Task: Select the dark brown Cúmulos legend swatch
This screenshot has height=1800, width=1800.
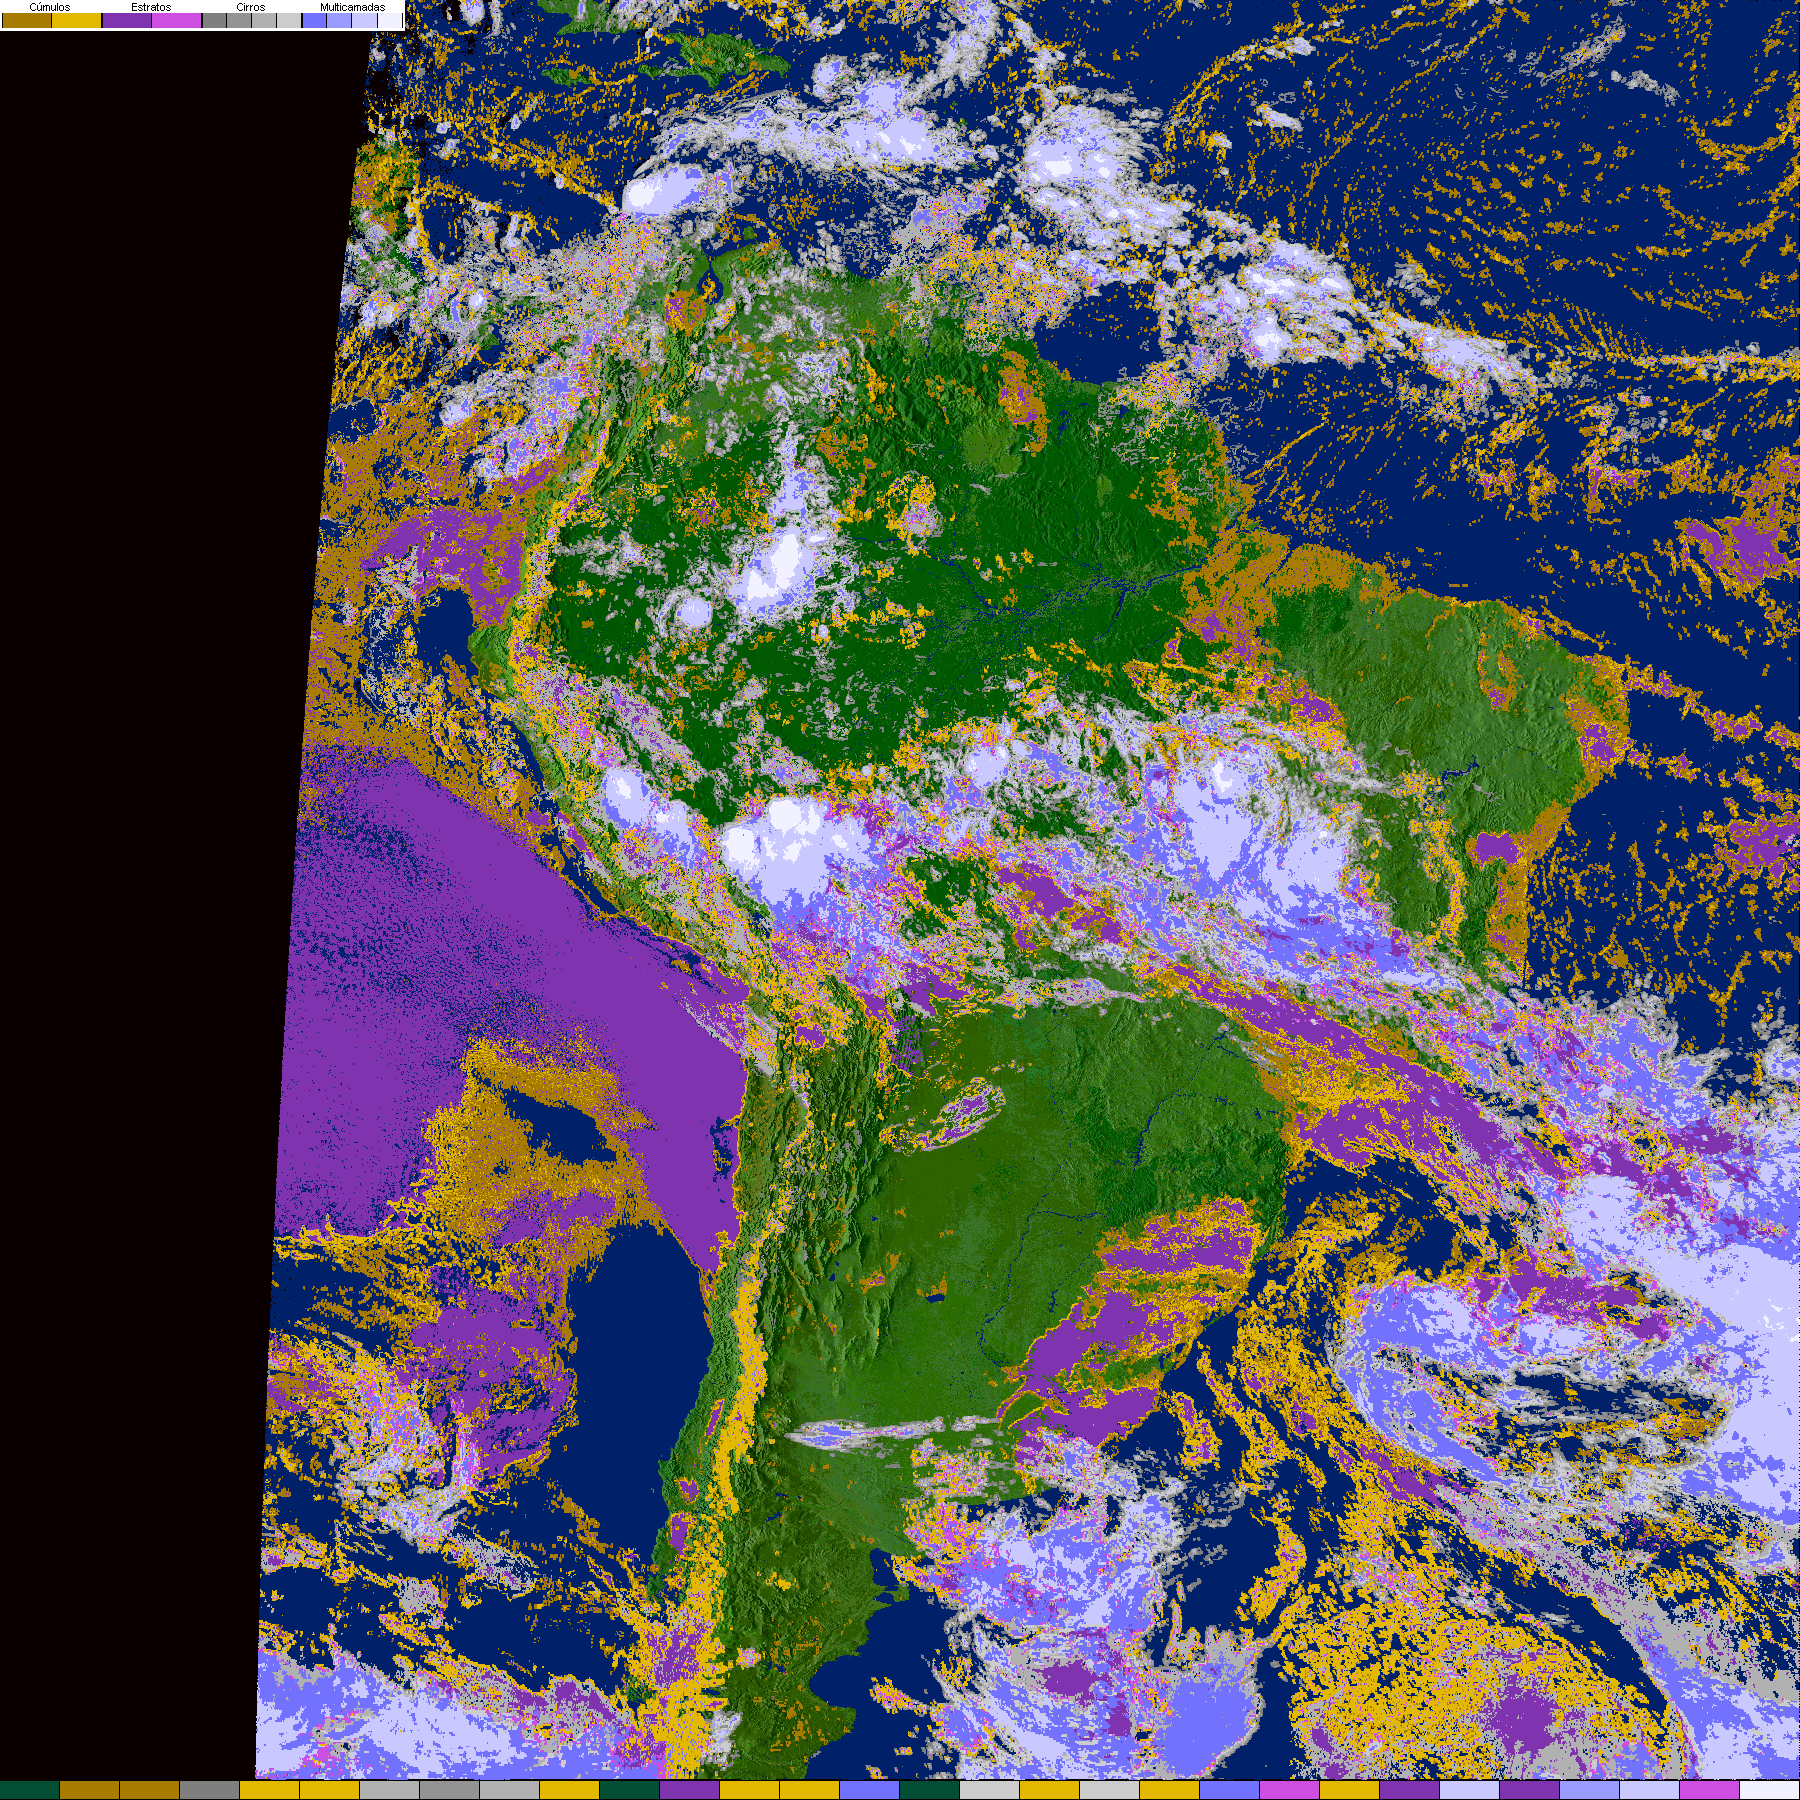Action: pyautogui.click(x=27, y=20)
